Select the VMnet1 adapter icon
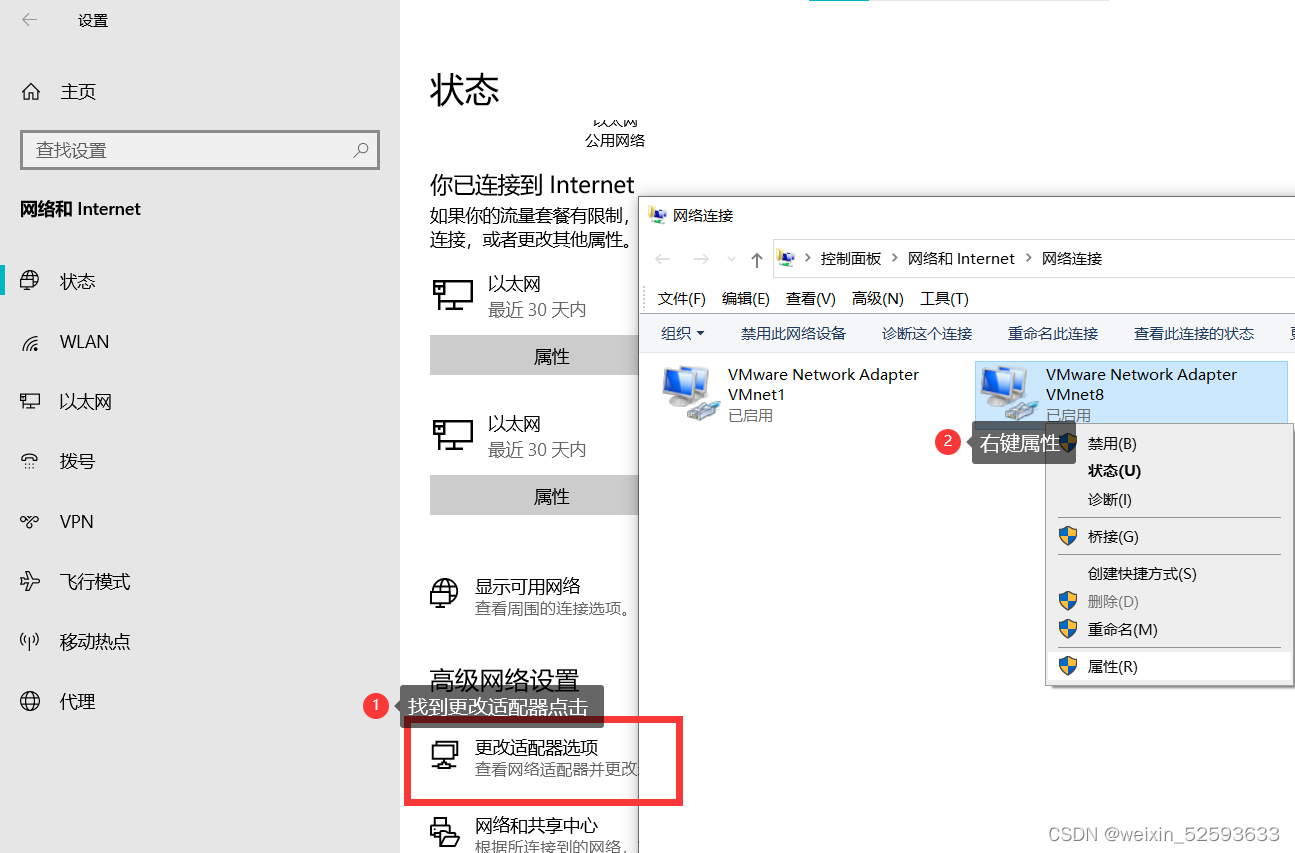The width and height of the screenshot is (1295, 853). click(x=691, y=392)
